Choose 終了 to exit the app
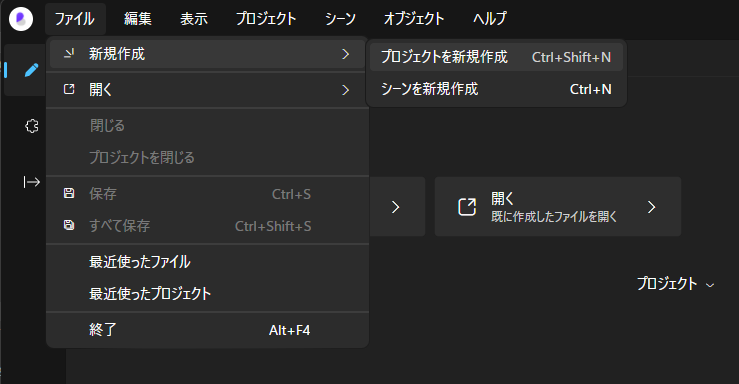Viewport: 739px width, 384px height. pyautogui.click(x=207, y=330)
